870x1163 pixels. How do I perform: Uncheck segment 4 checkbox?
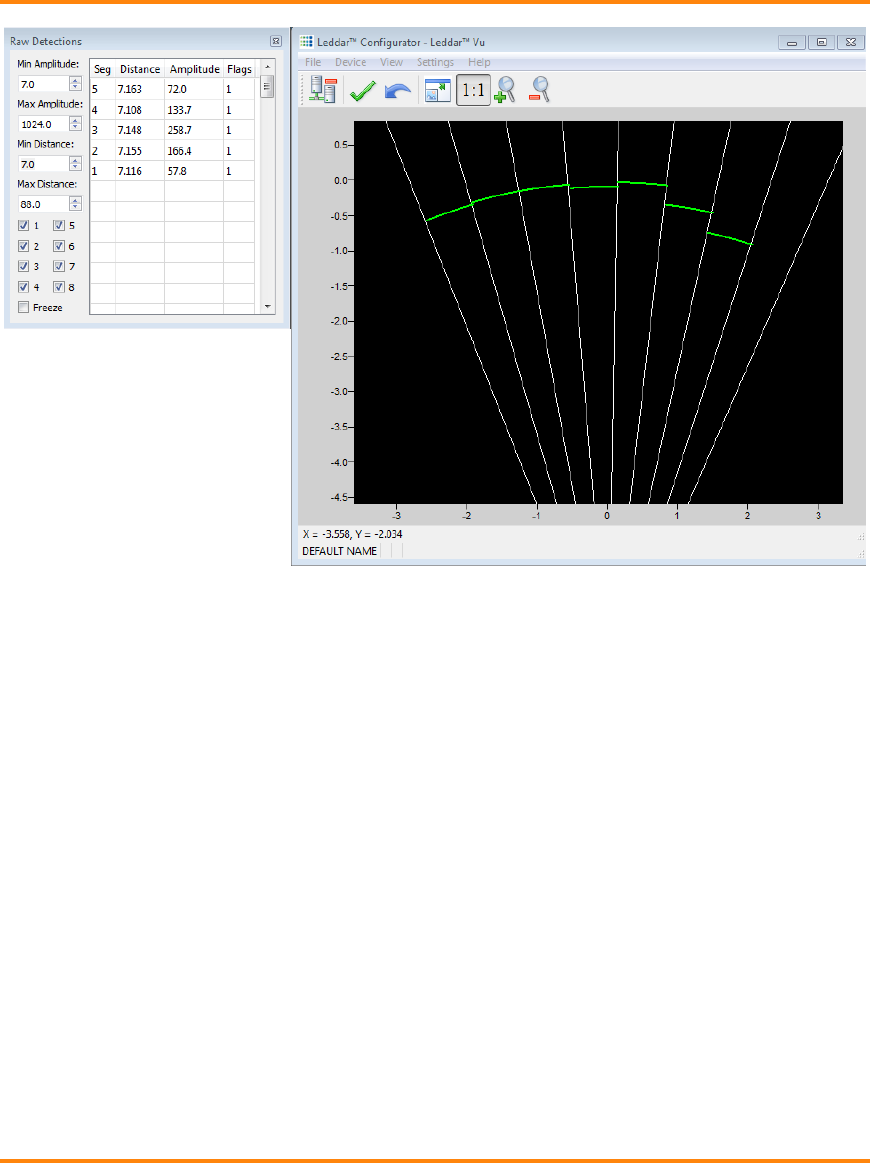tap(24, 287)
